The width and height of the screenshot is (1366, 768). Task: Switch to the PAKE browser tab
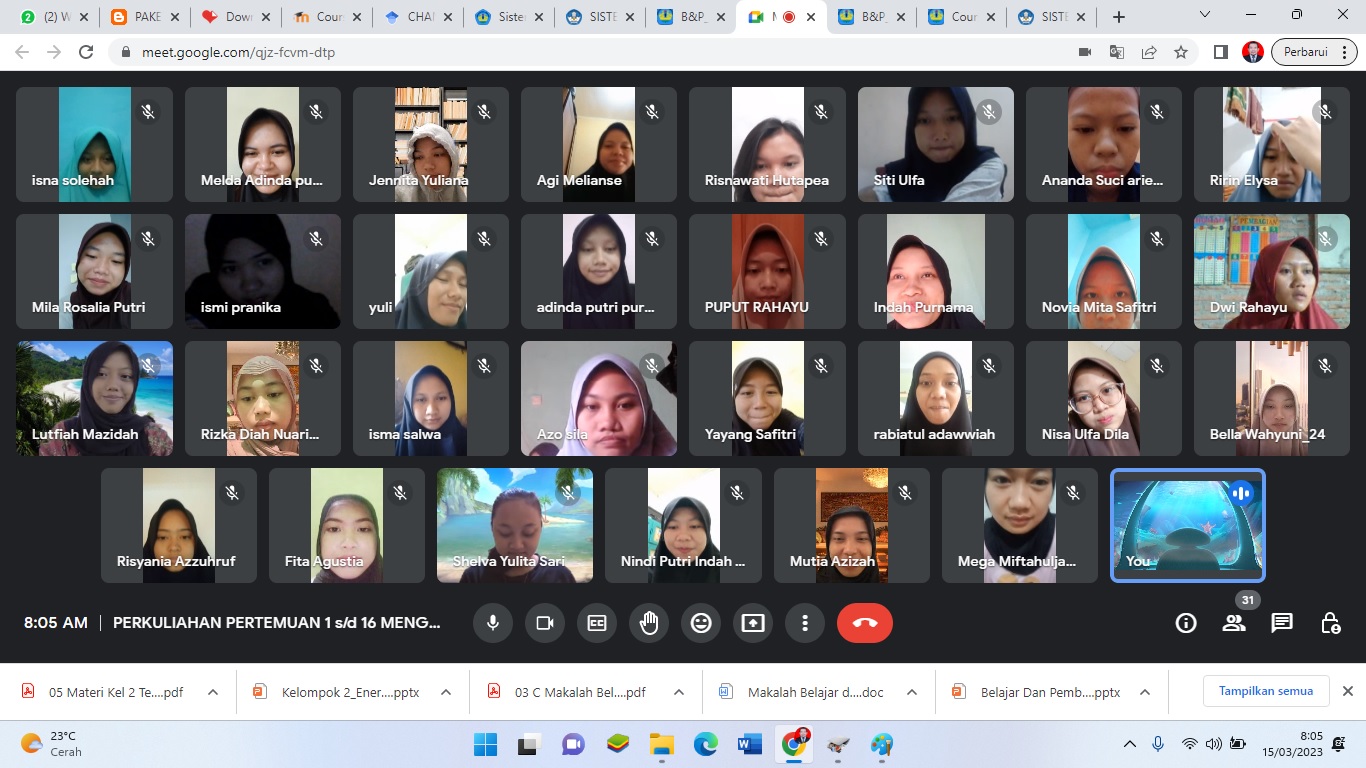pos(136,17)
